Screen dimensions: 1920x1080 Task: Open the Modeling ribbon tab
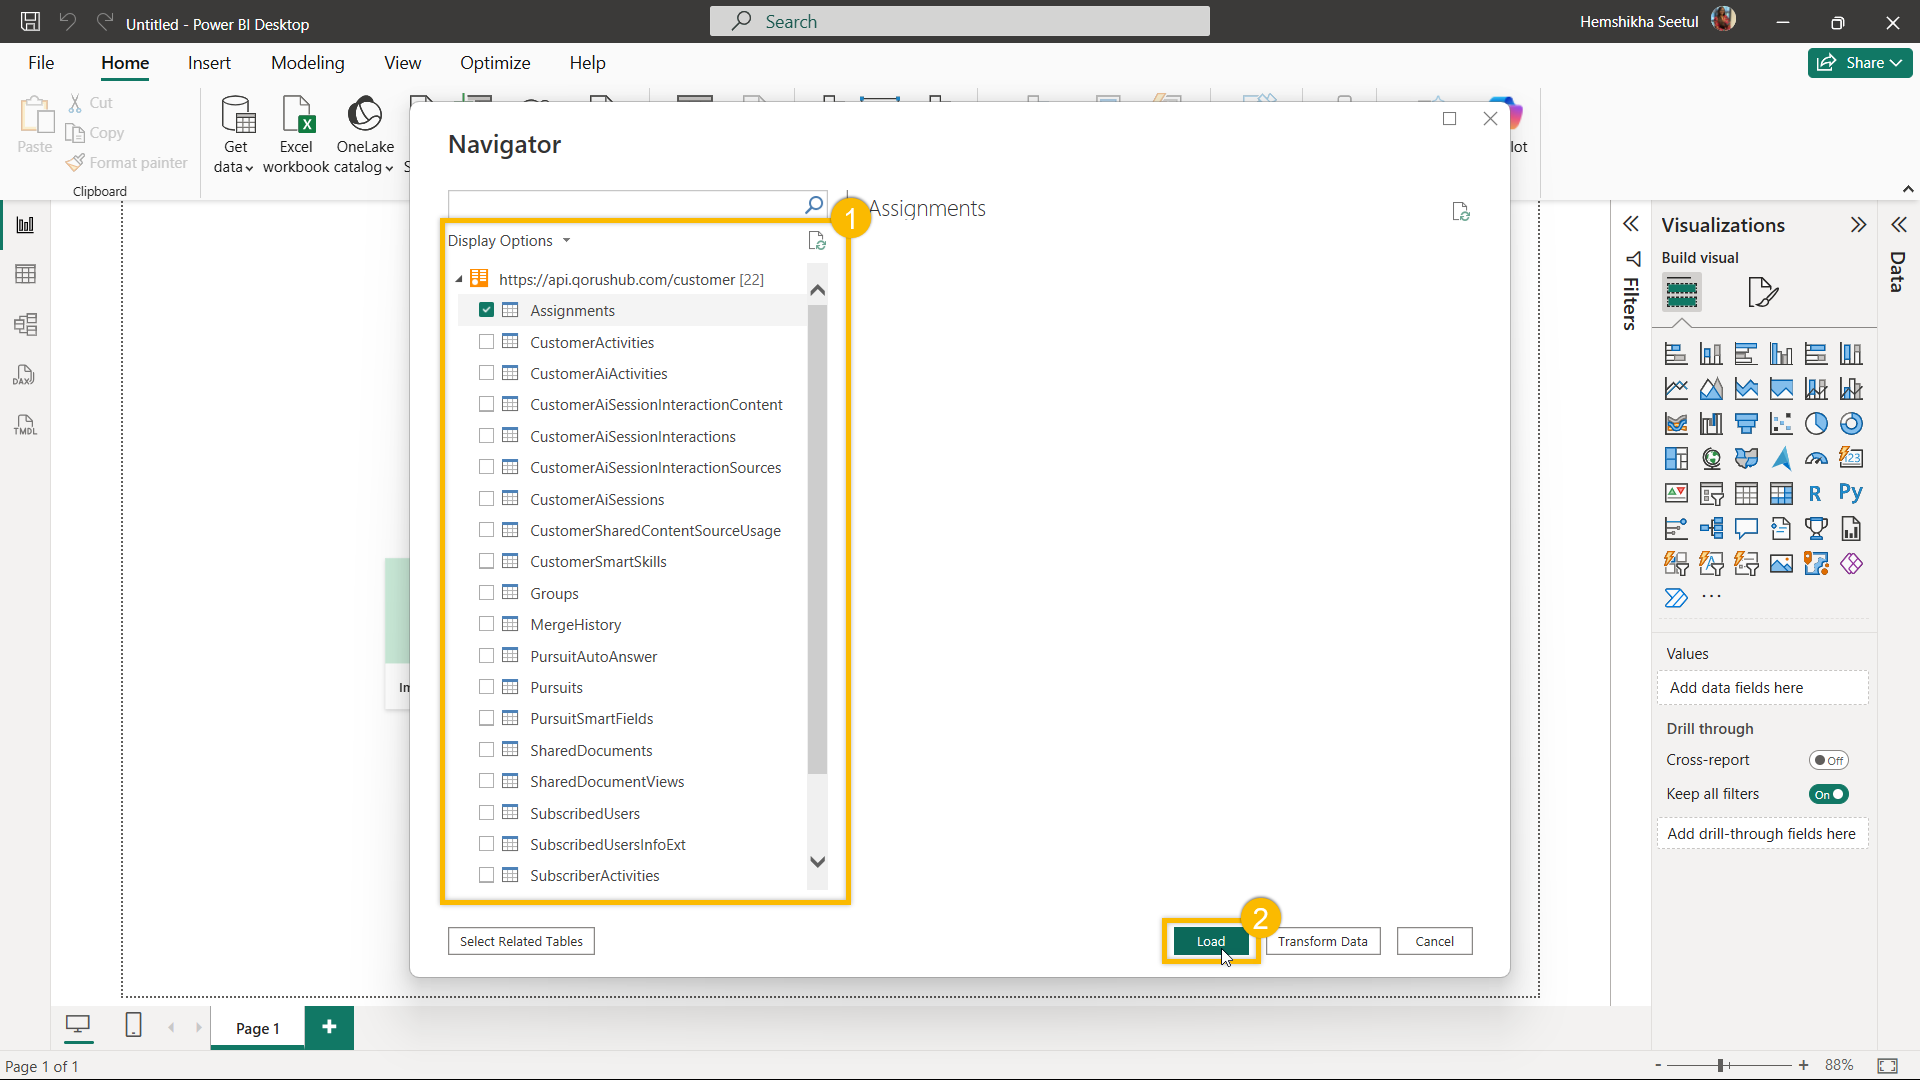(307, 62)
